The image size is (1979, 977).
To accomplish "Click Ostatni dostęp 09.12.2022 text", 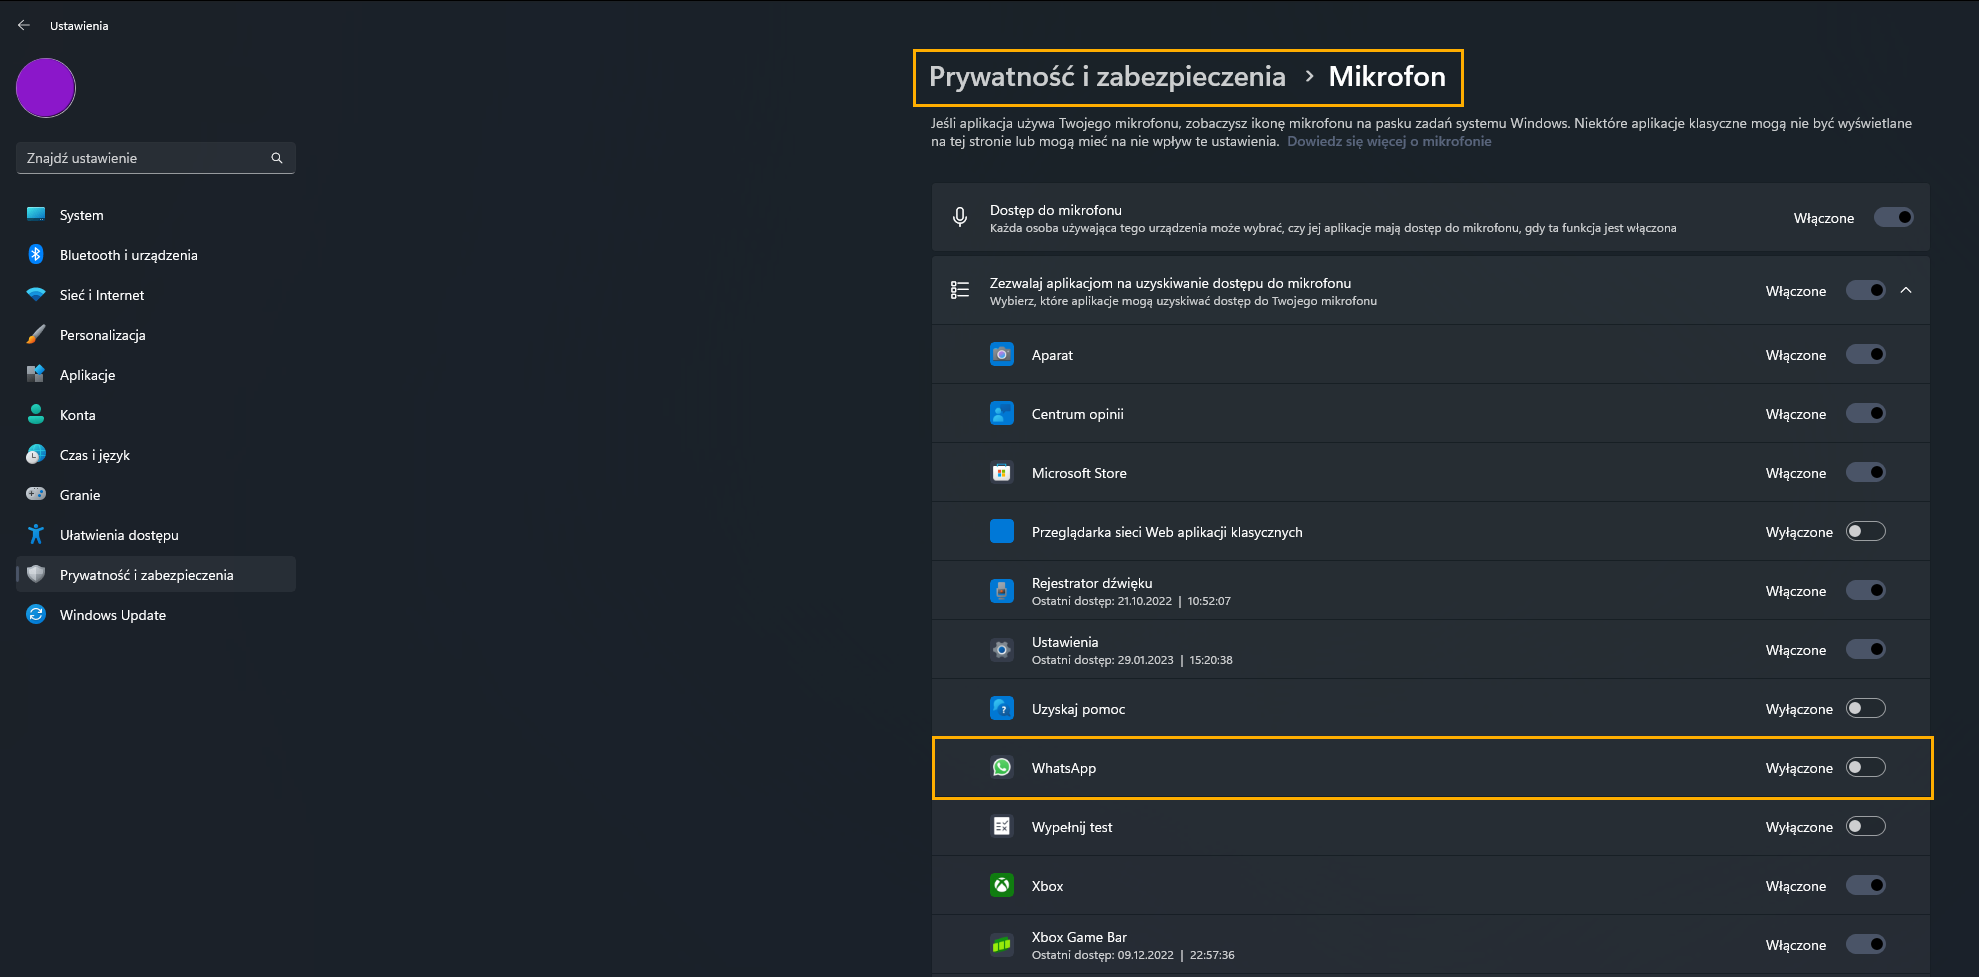I will (1133, 955).
